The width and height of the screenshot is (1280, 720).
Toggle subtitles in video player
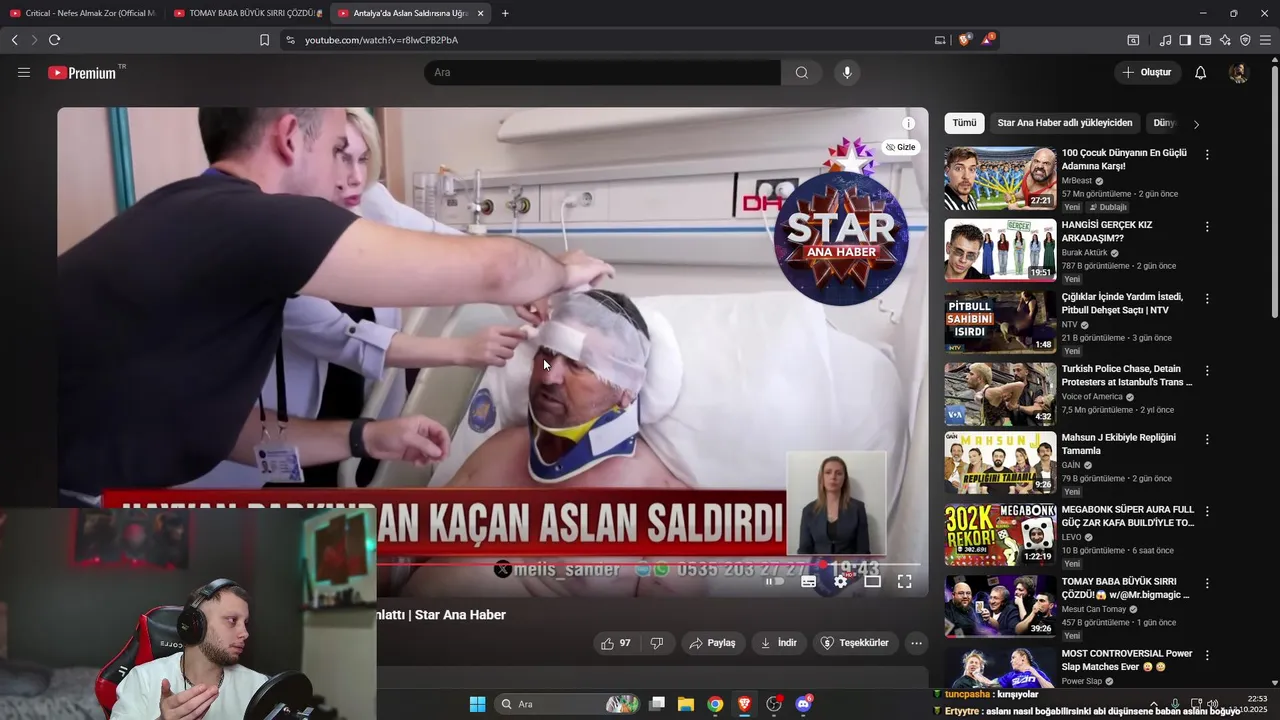808,581
